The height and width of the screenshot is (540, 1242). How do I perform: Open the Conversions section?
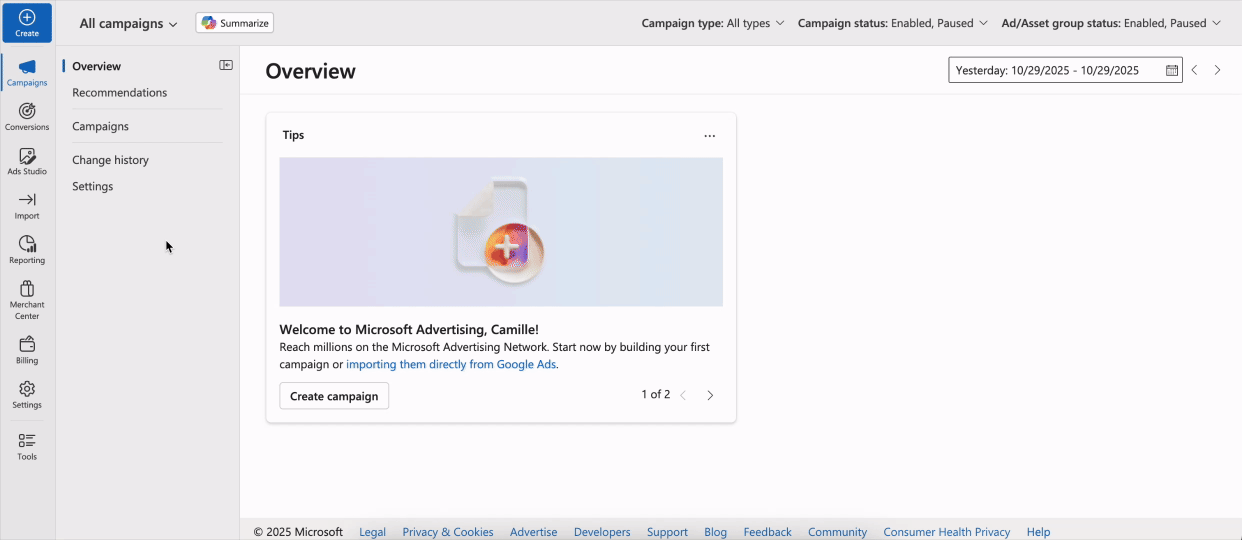[x=27, y=117]
